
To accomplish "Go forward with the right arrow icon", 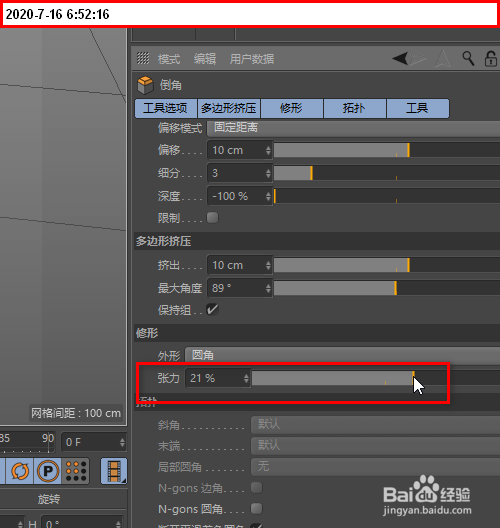I will coord(418,59).
